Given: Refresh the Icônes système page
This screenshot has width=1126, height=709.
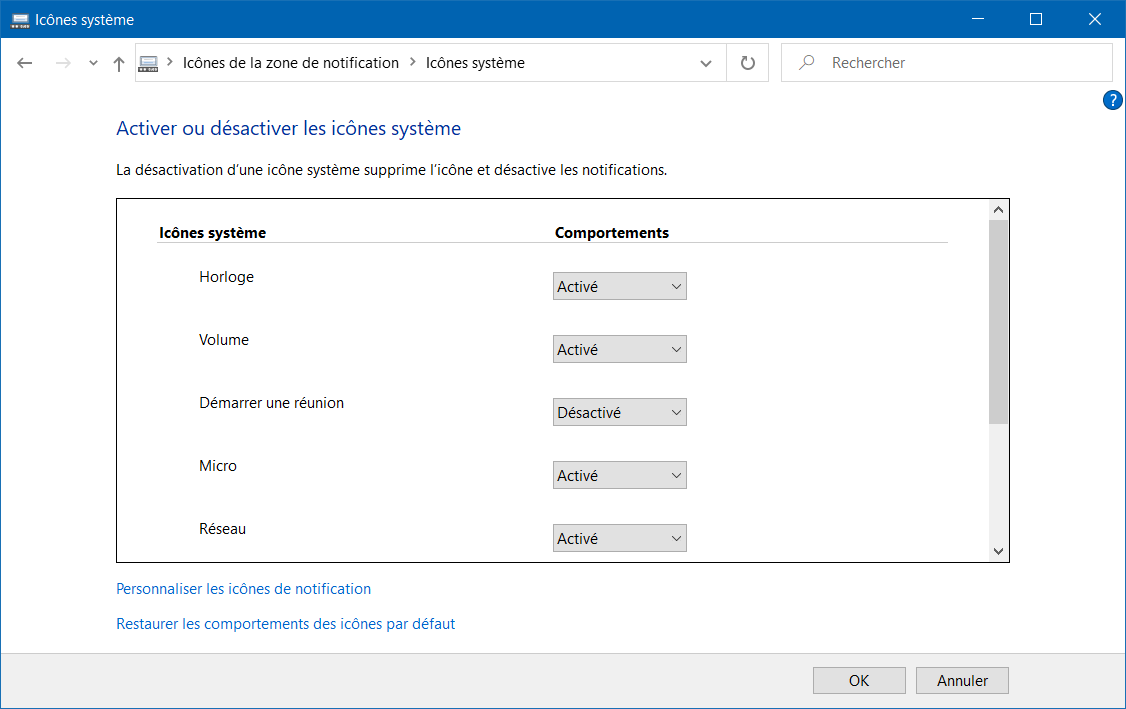Looking at the screenshot, I should 748,63.
